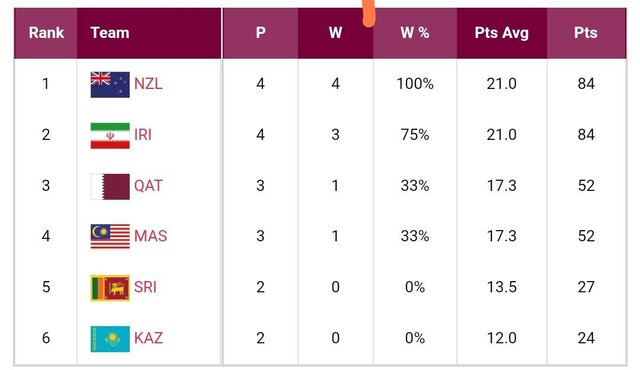Sort by the Rank column header
Image resolution: width=640 pixels, height=370 pixels.
click(46, 33)
